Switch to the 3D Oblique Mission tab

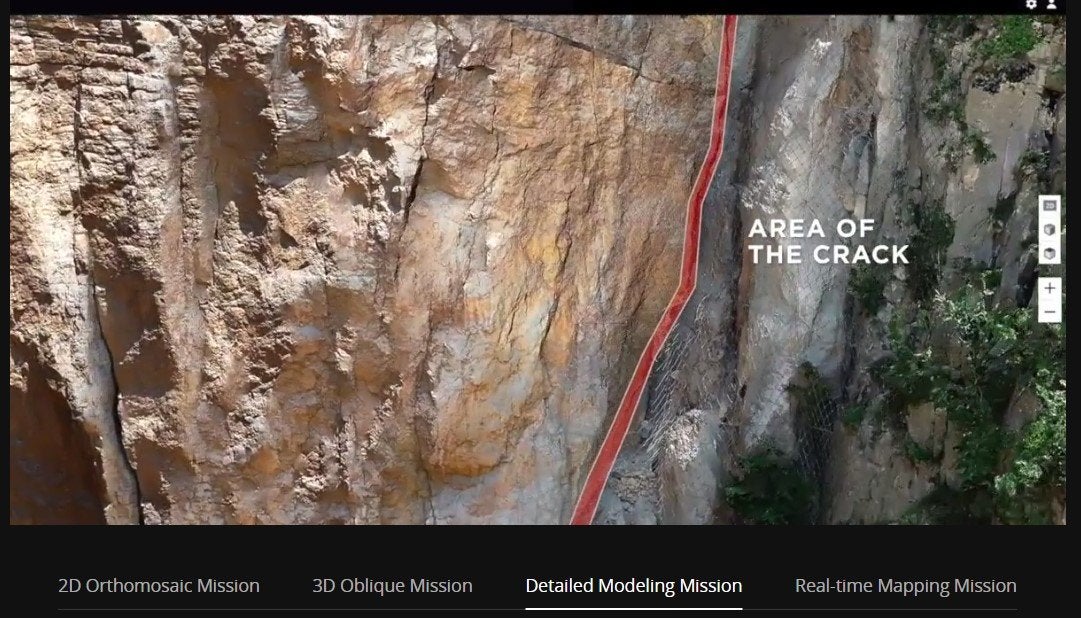tap(392, 586)
